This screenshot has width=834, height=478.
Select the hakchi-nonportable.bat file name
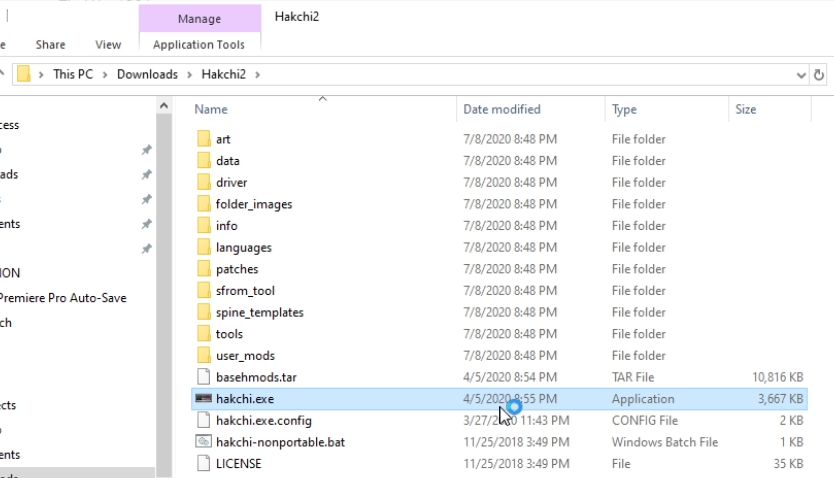(x=280, y=442)
